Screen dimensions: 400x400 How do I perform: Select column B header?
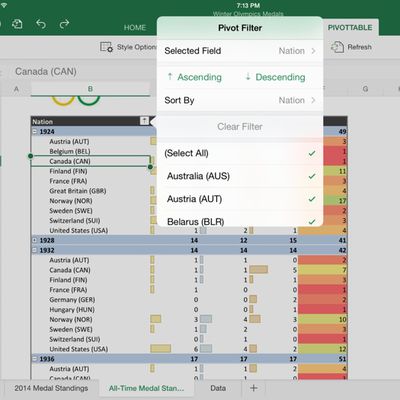(x=90, y=89)
